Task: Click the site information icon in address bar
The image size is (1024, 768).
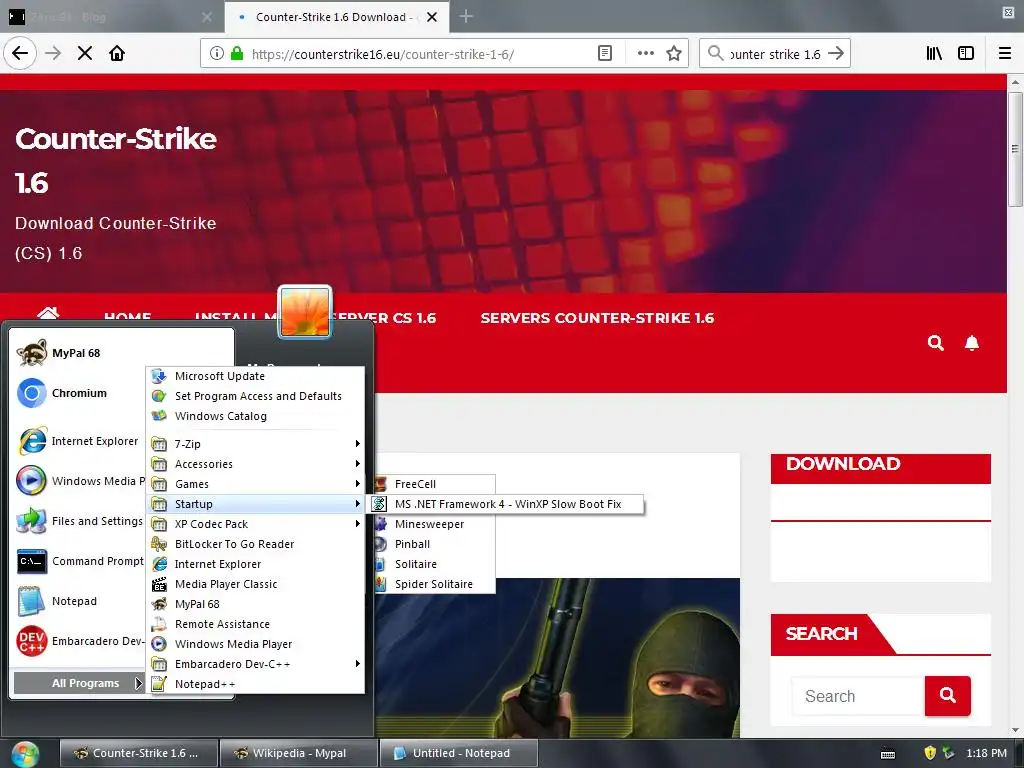Action: tap(216, 54)
